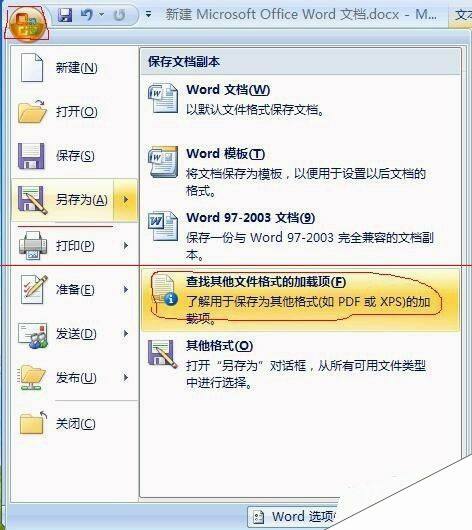
Task: Select Word 97-2003 文档(9) save option
Action: tap(300, 235)
